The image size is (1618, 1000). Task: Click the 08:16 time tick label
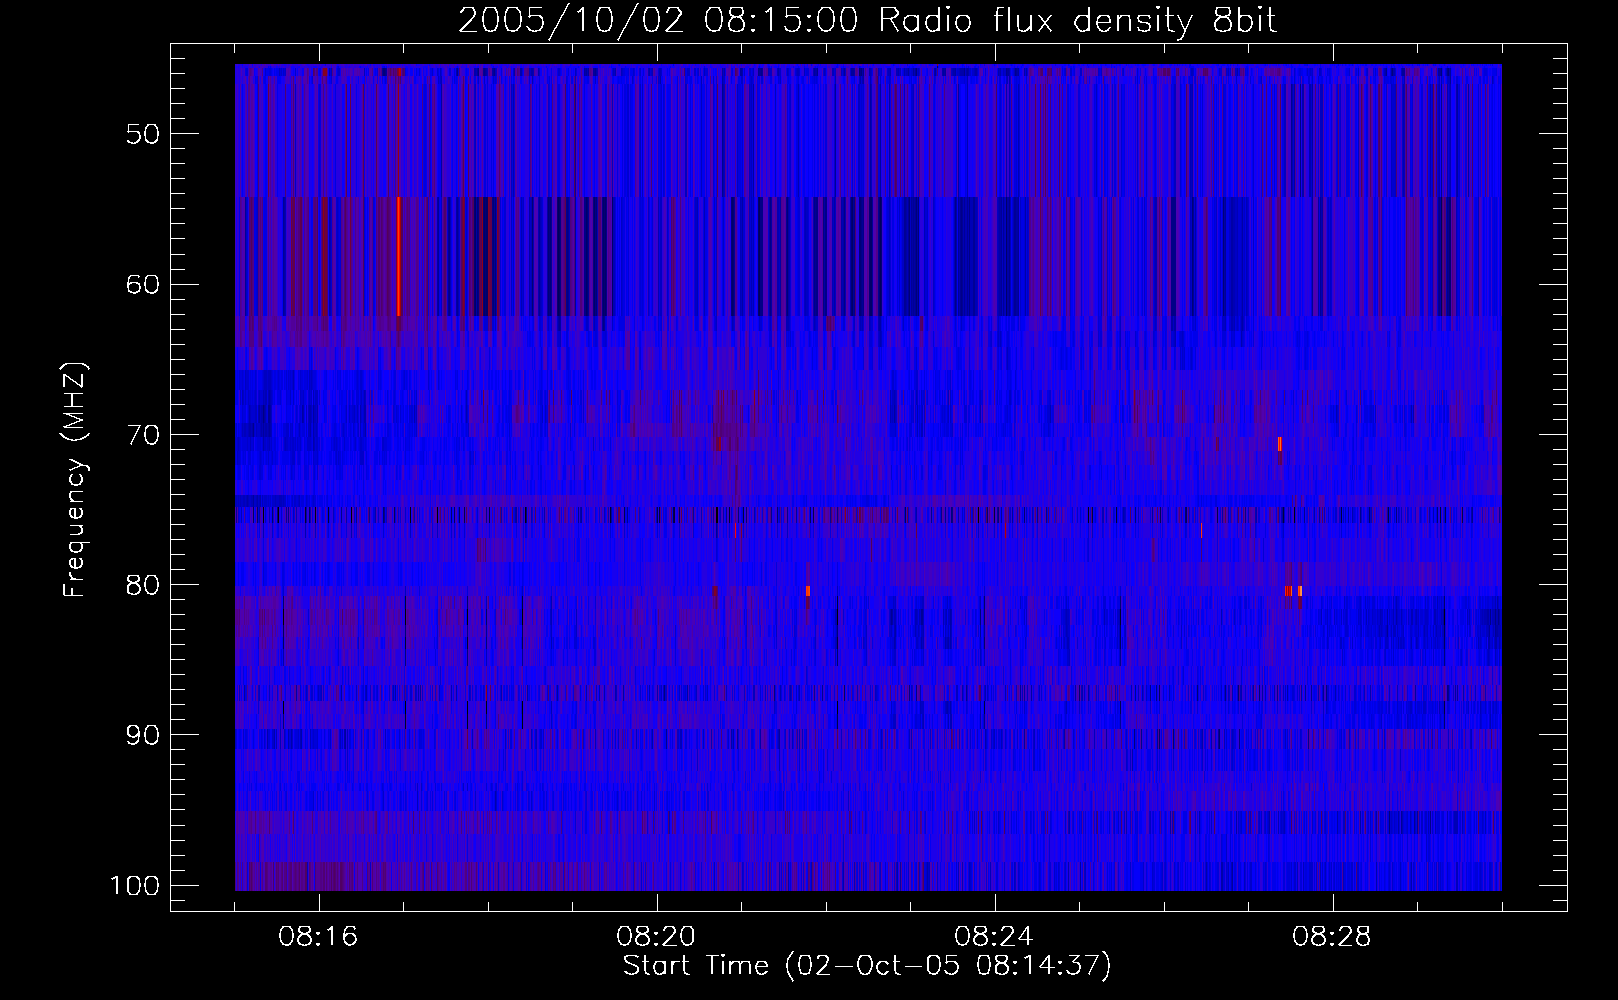(x=319, y=937)
